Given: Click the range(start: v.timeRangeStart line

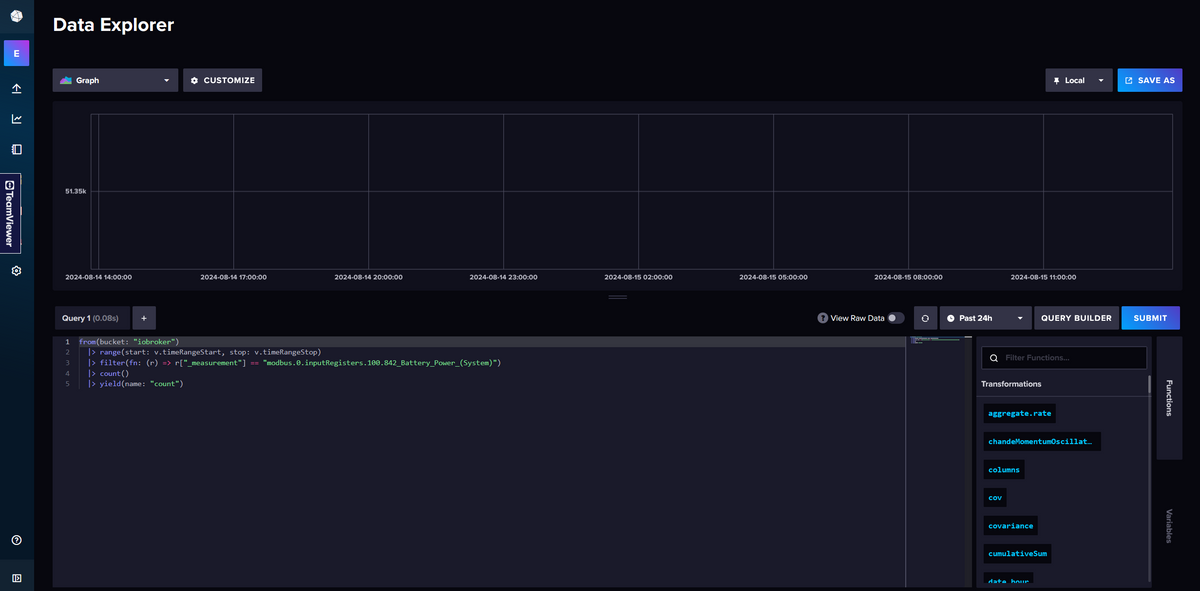Looking at the screenshot, I should [x=204, y=352].
